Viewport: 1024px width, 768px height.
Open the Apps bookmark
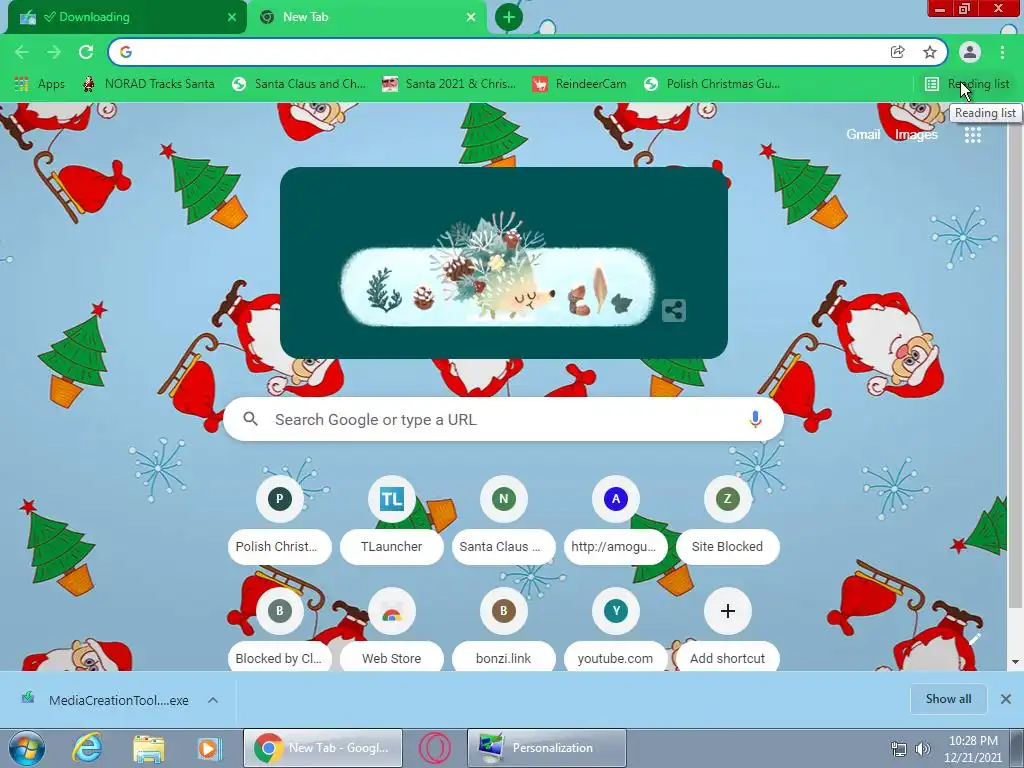(40, 84)
